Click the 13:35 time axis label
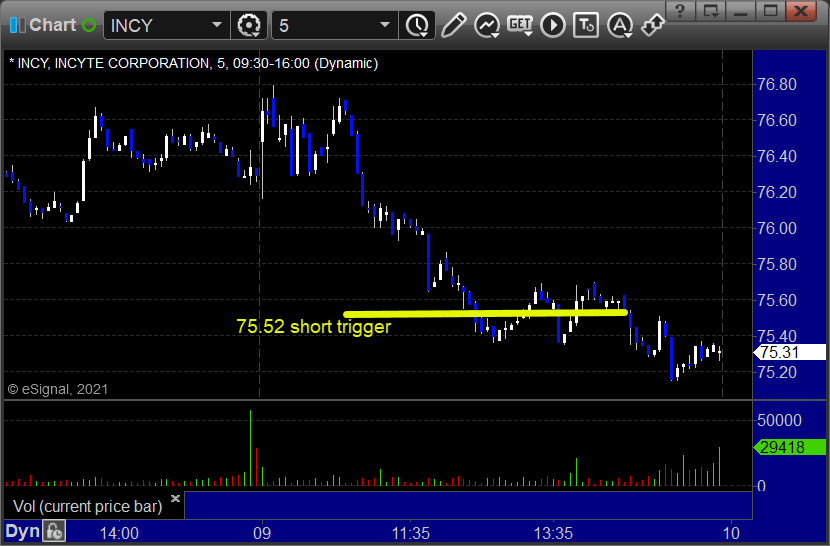This screenshot has height=546, width=830. pos(553,533)
